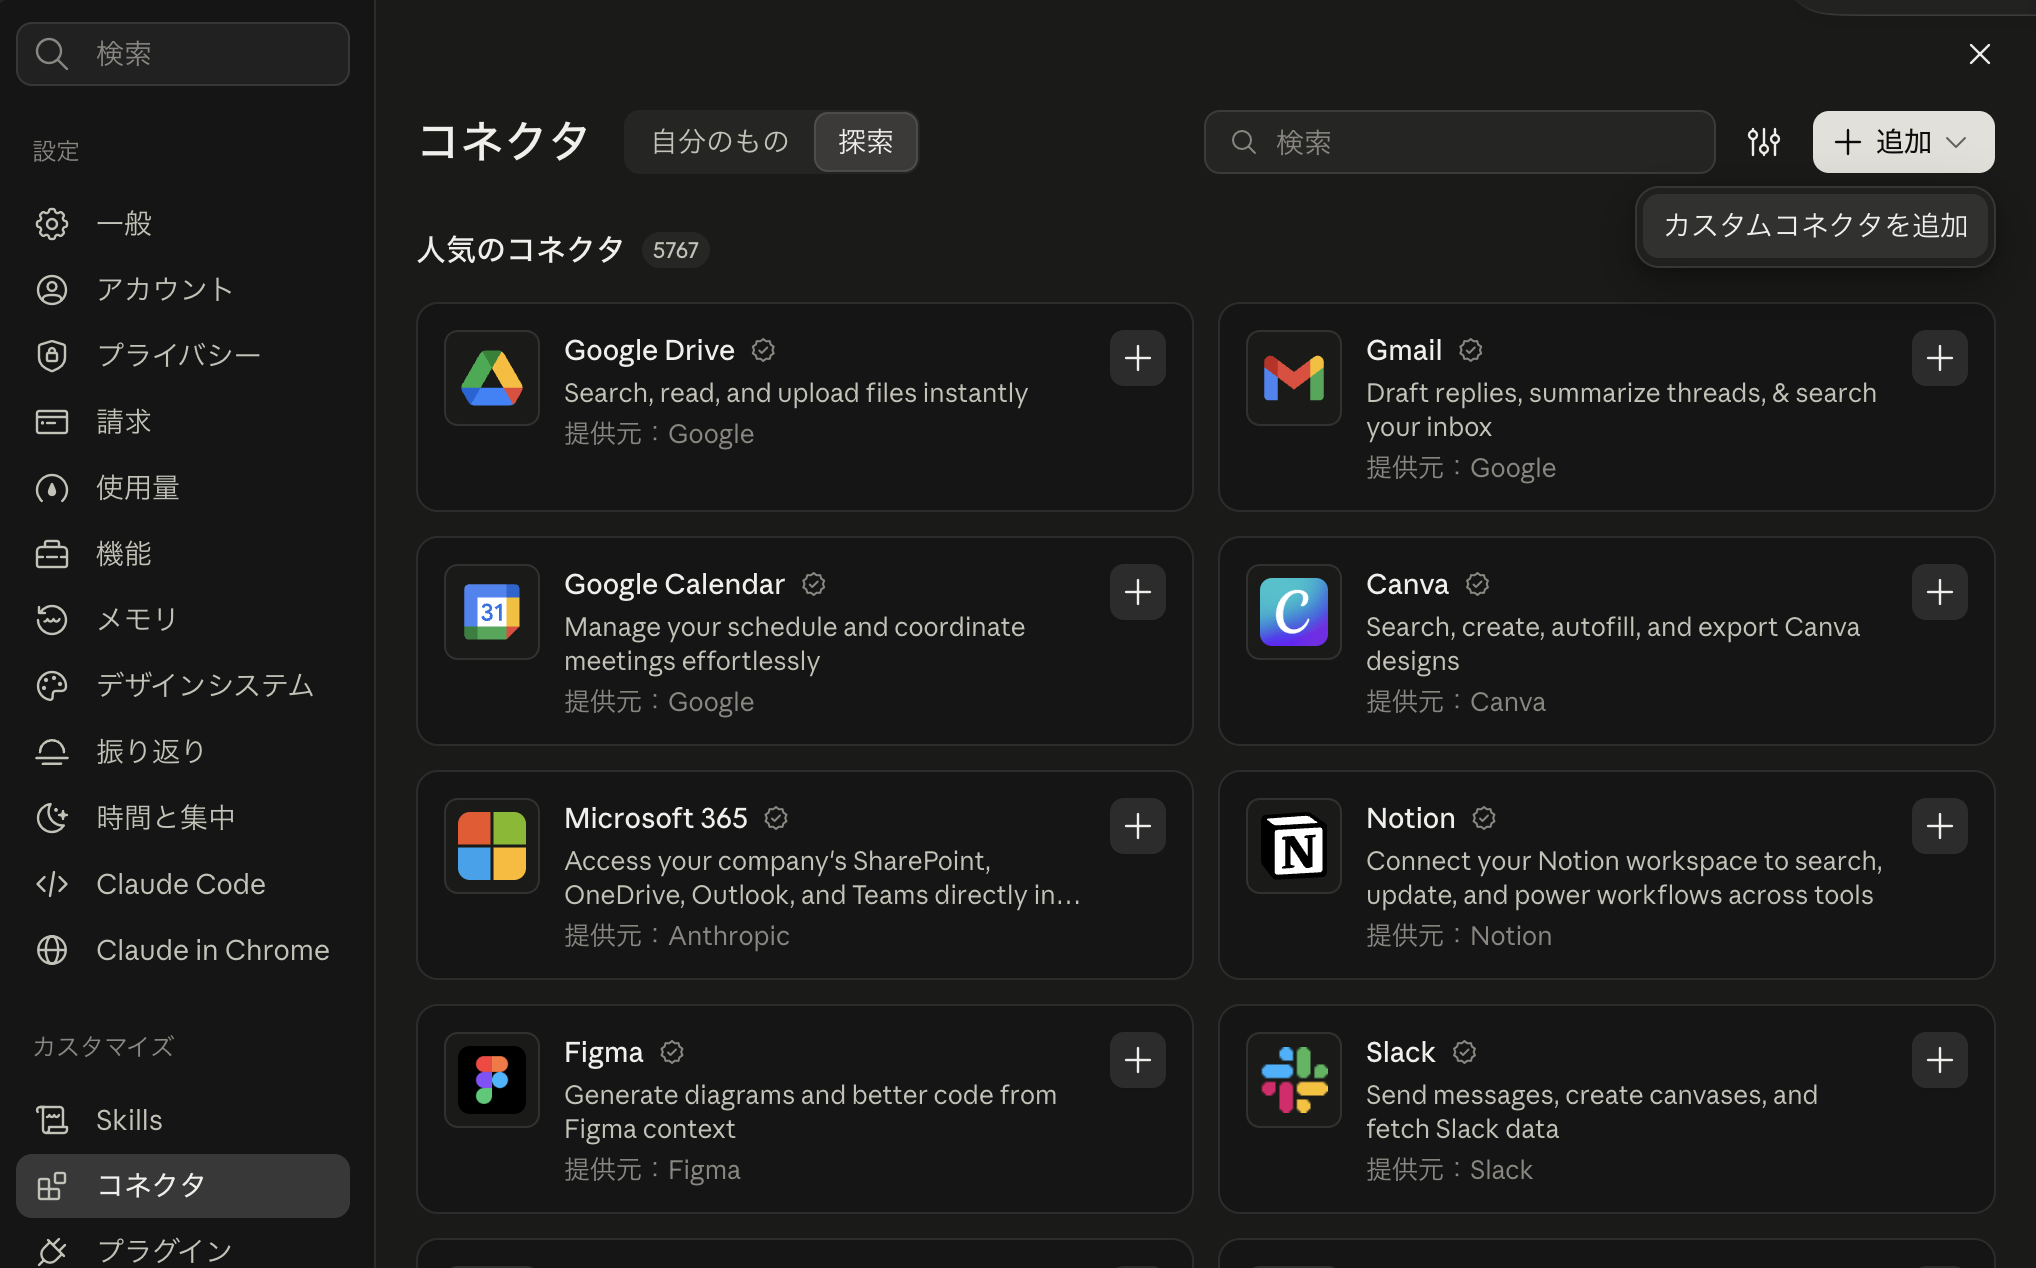Open デザインシステム settings
Screen dimensions: 2036x1268
point(183,686)
